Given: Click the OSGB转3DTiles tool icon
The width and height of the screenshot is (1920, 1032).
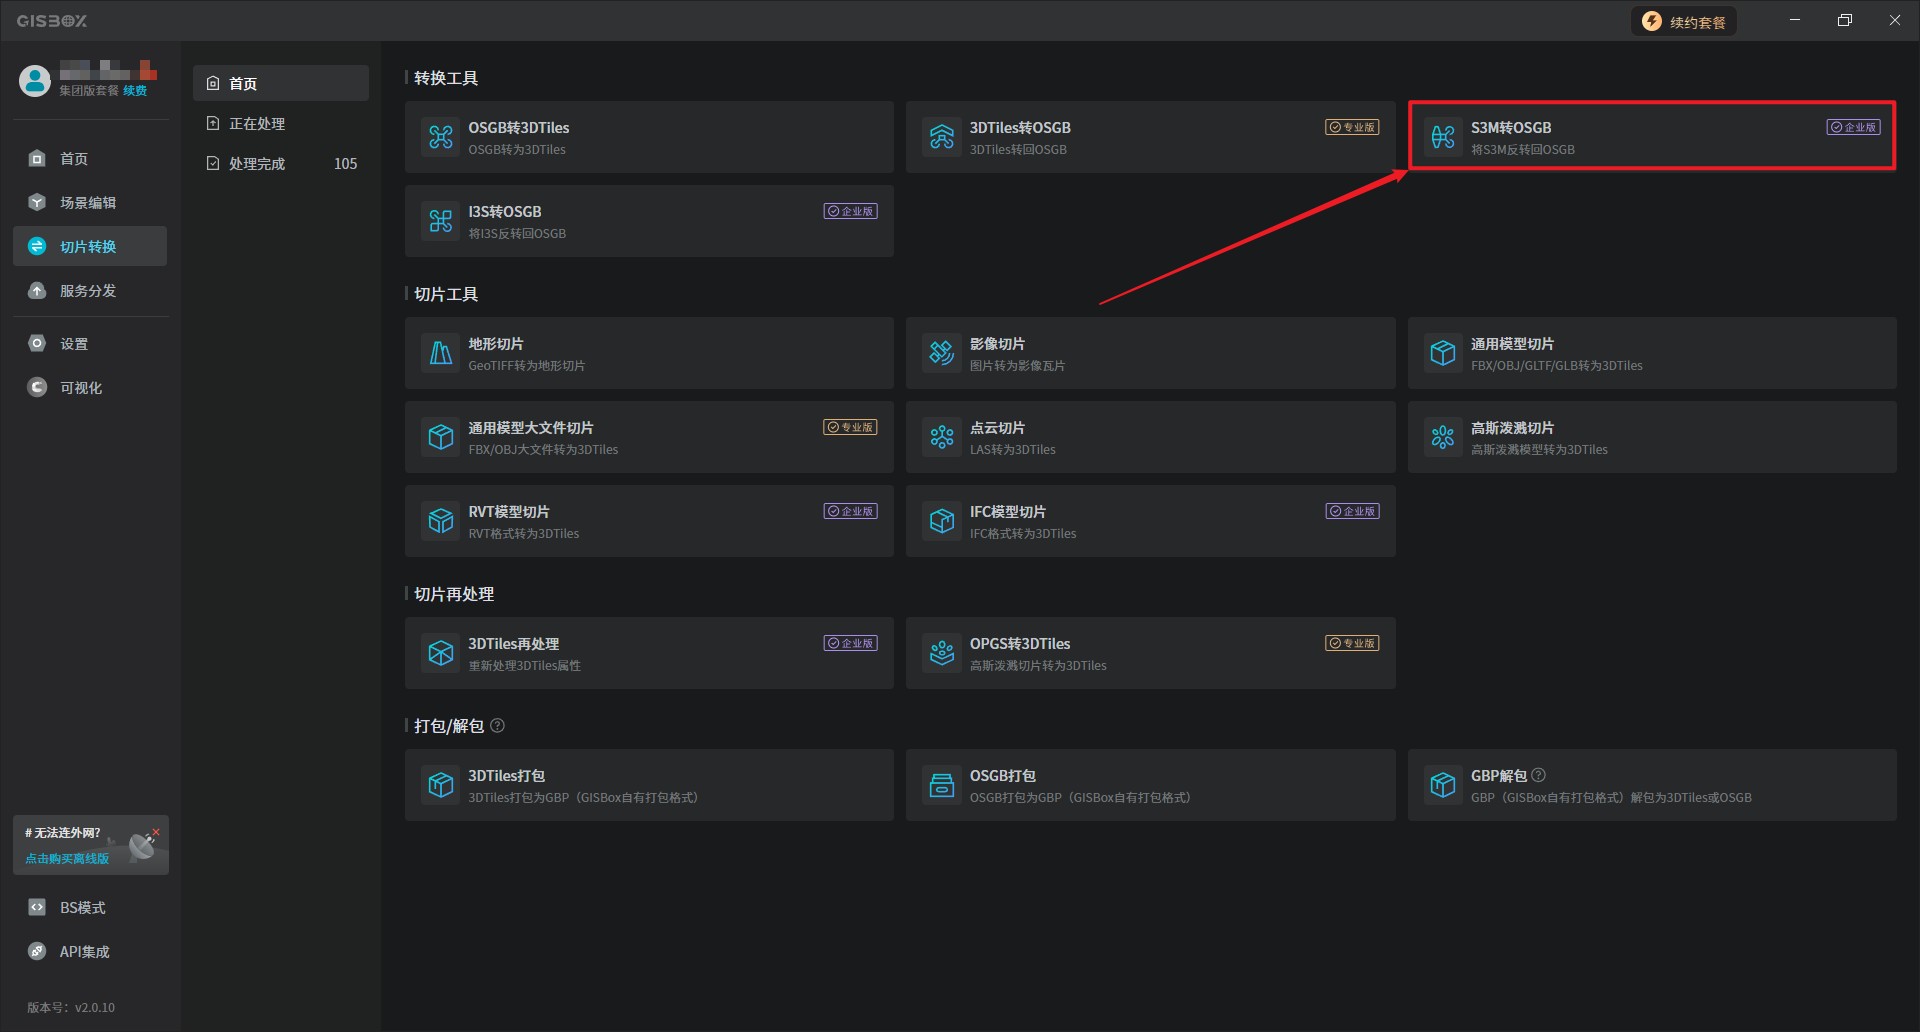Looking at the screenshot, I should click(x=441, y=137).
